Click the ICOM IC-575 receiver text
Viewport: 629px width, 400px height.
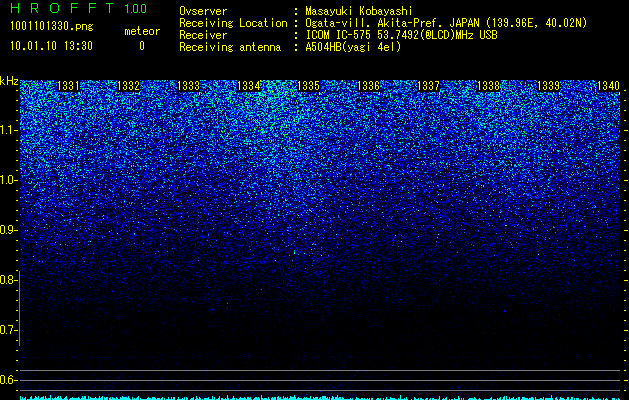(x=401, y=35)
